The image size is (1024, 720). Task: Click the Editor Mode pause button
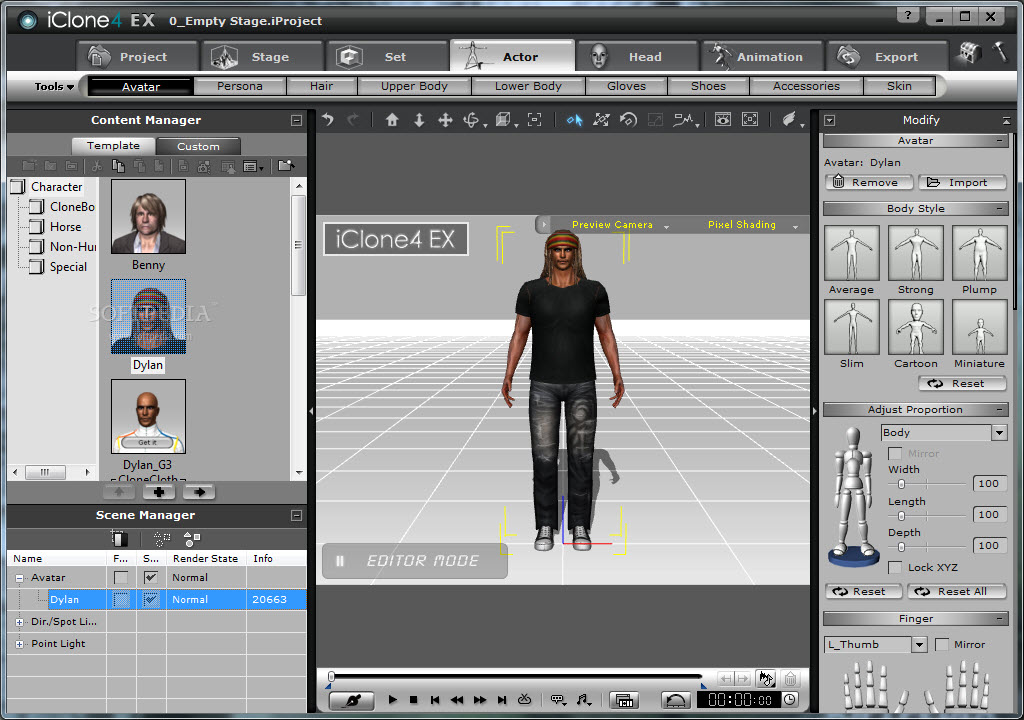[x=340, y=561]
